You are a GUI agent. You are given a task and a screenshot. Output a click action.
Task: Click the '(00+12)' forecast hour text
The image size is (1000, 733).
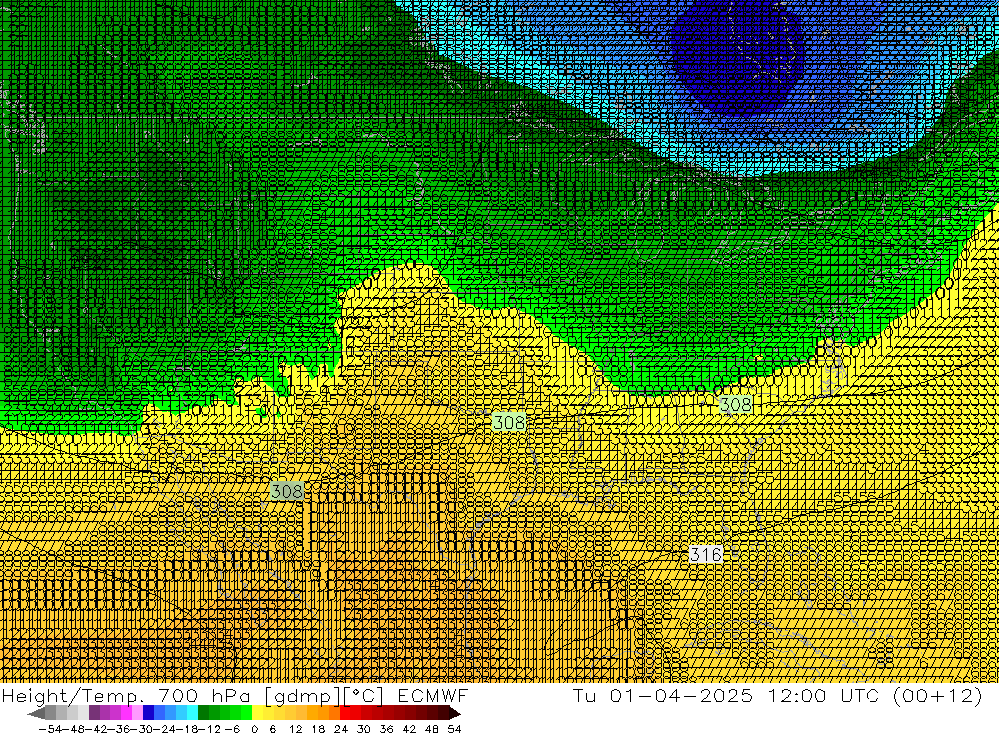[938, 695]
